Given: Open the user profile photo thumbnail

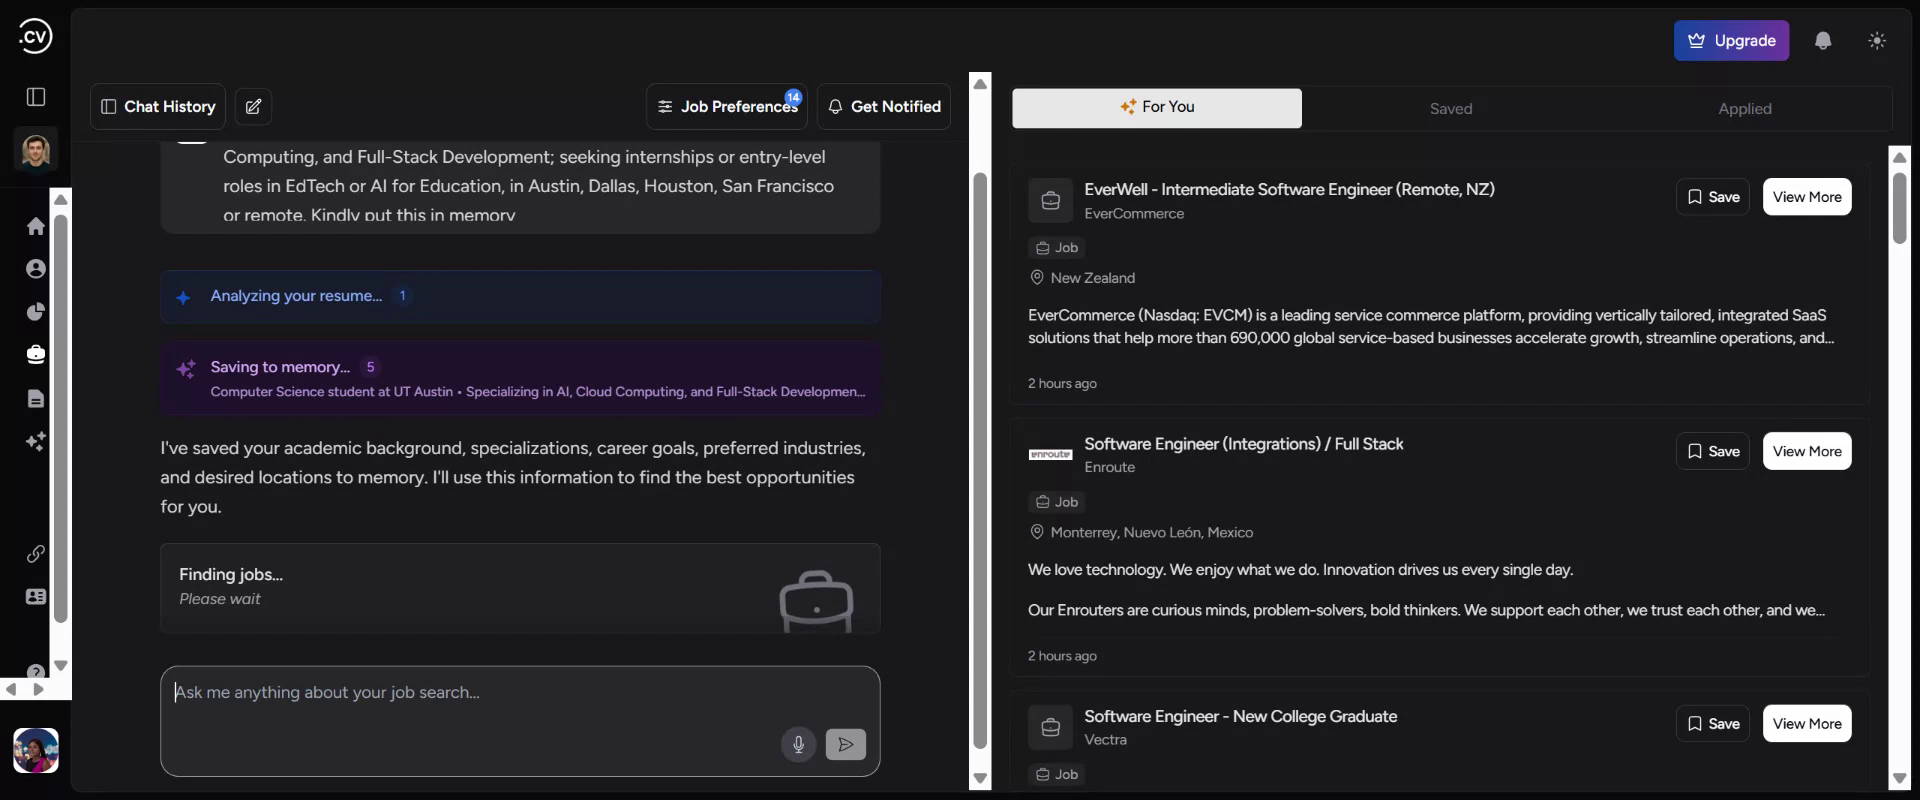Looking at the screenshot, I should coord(36,152).
